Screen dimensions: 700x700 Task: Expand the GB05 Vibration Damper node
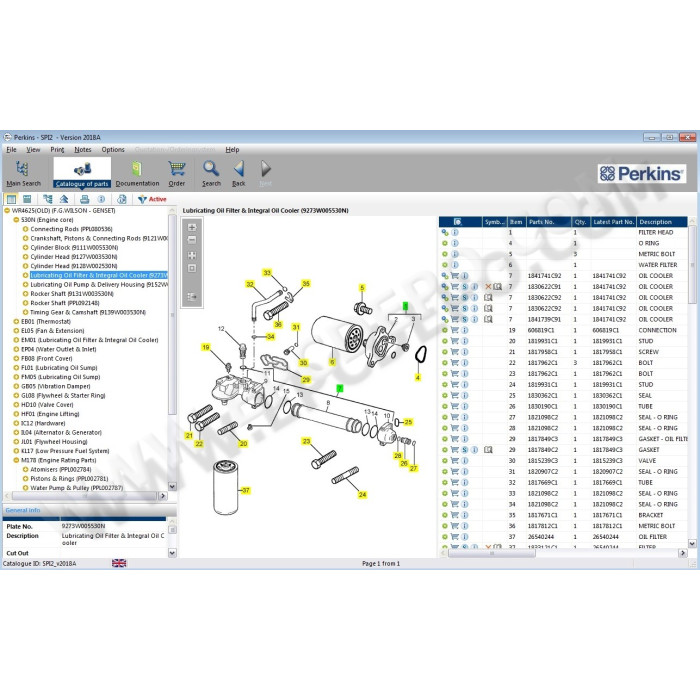click(16, 386)
